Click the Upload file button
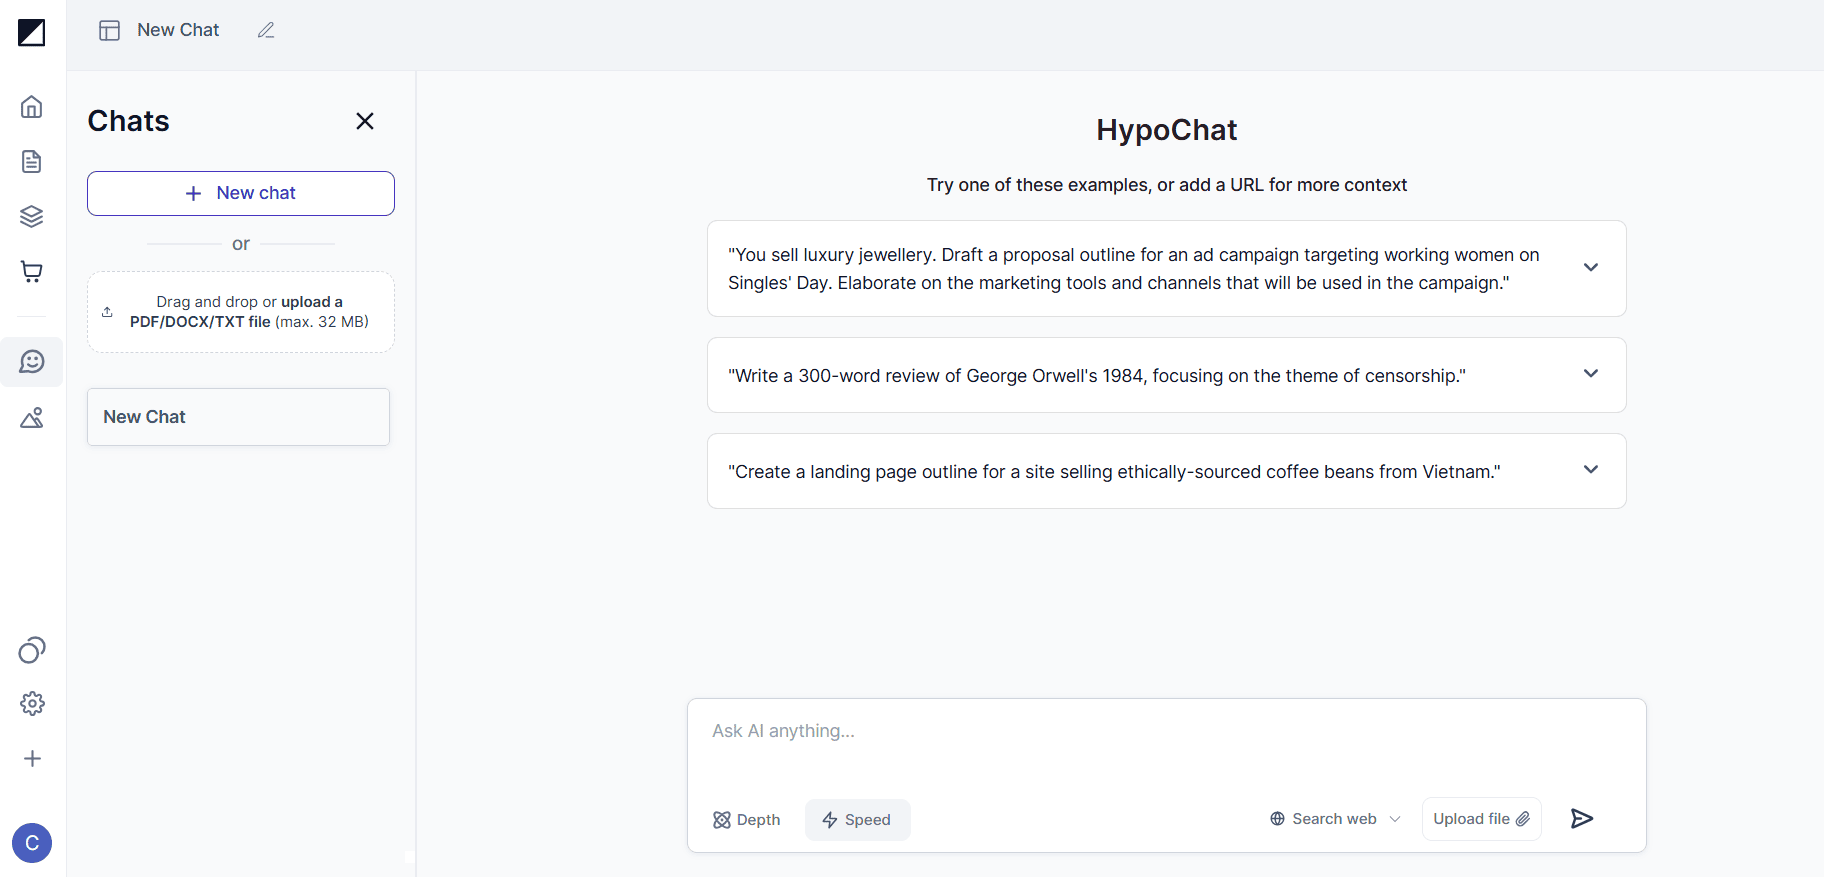 point(1481,819)
